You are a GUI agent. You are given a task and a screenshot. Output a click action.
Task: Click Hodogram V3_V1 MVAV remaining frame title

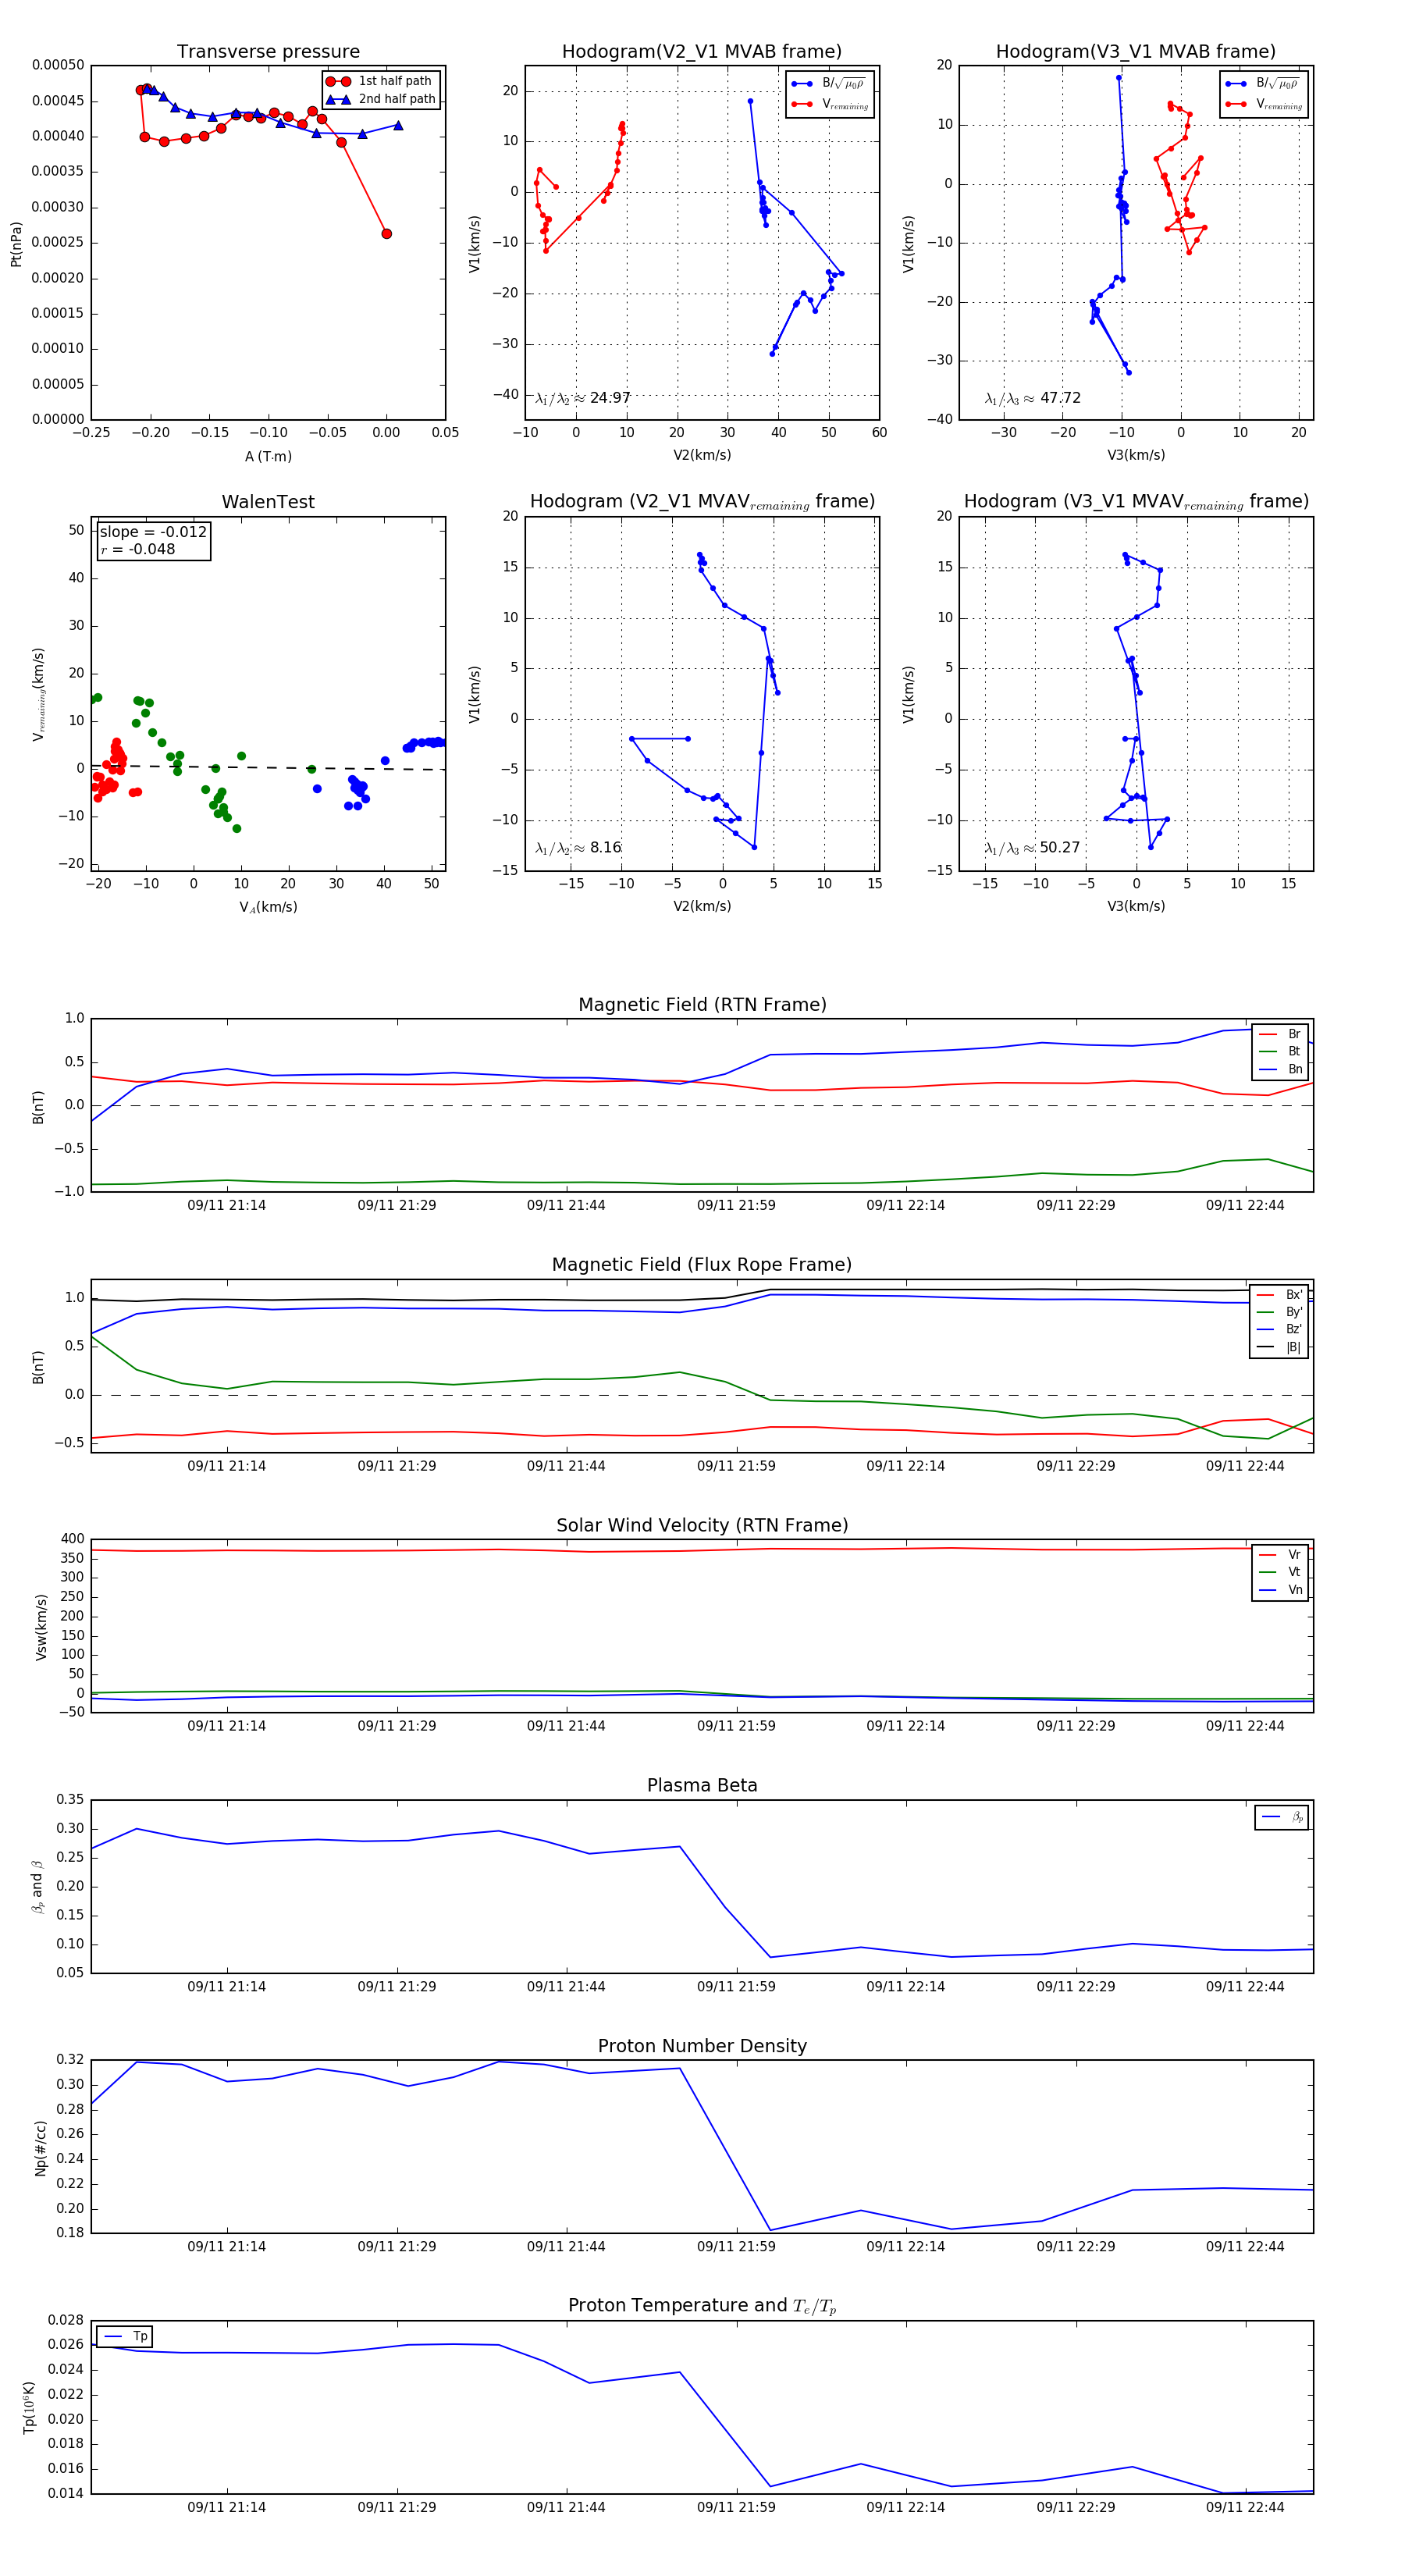point(1136,502)
